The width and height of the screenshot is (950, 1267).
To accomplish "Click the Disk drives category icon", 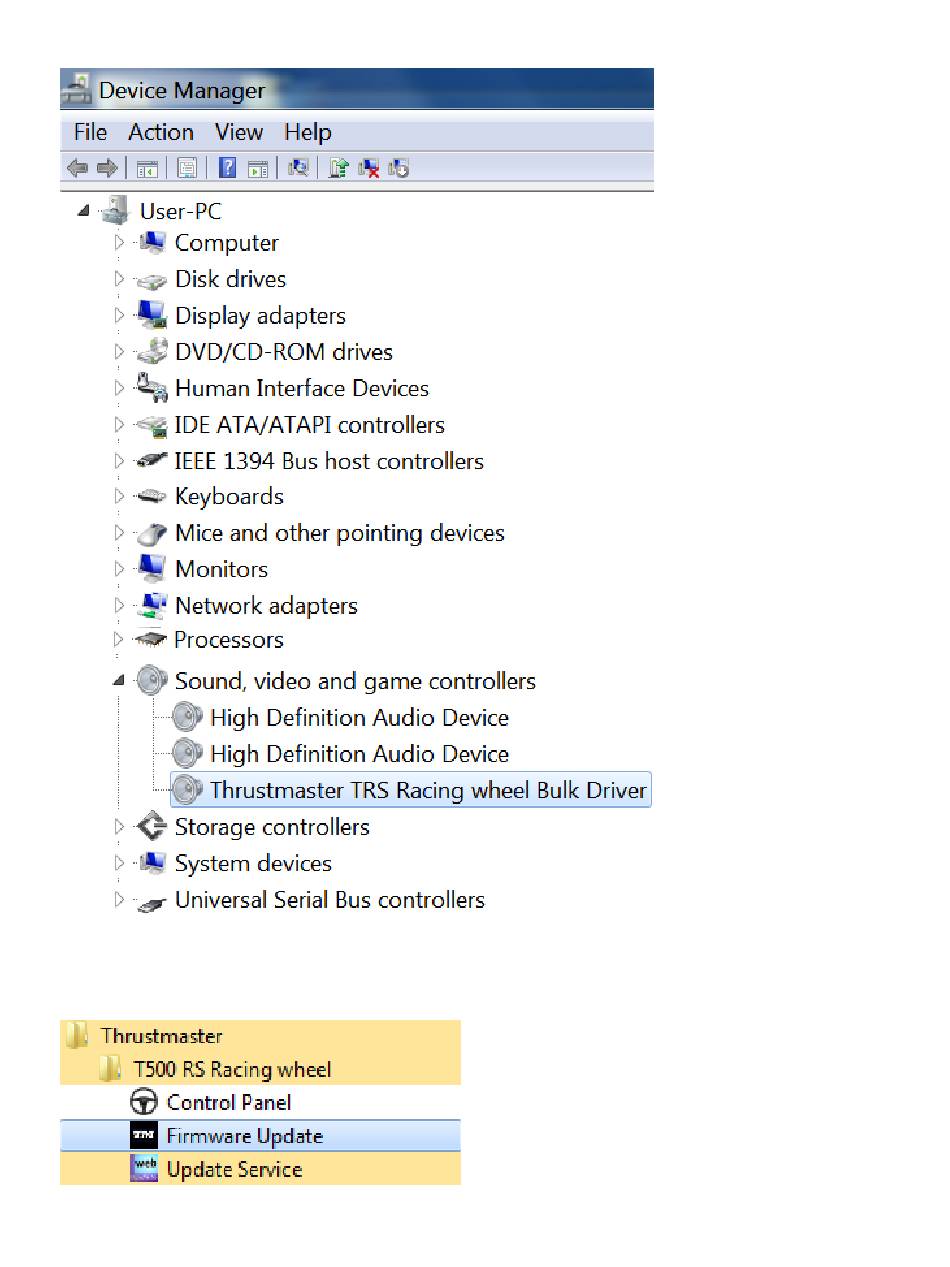I will (152, 281).
